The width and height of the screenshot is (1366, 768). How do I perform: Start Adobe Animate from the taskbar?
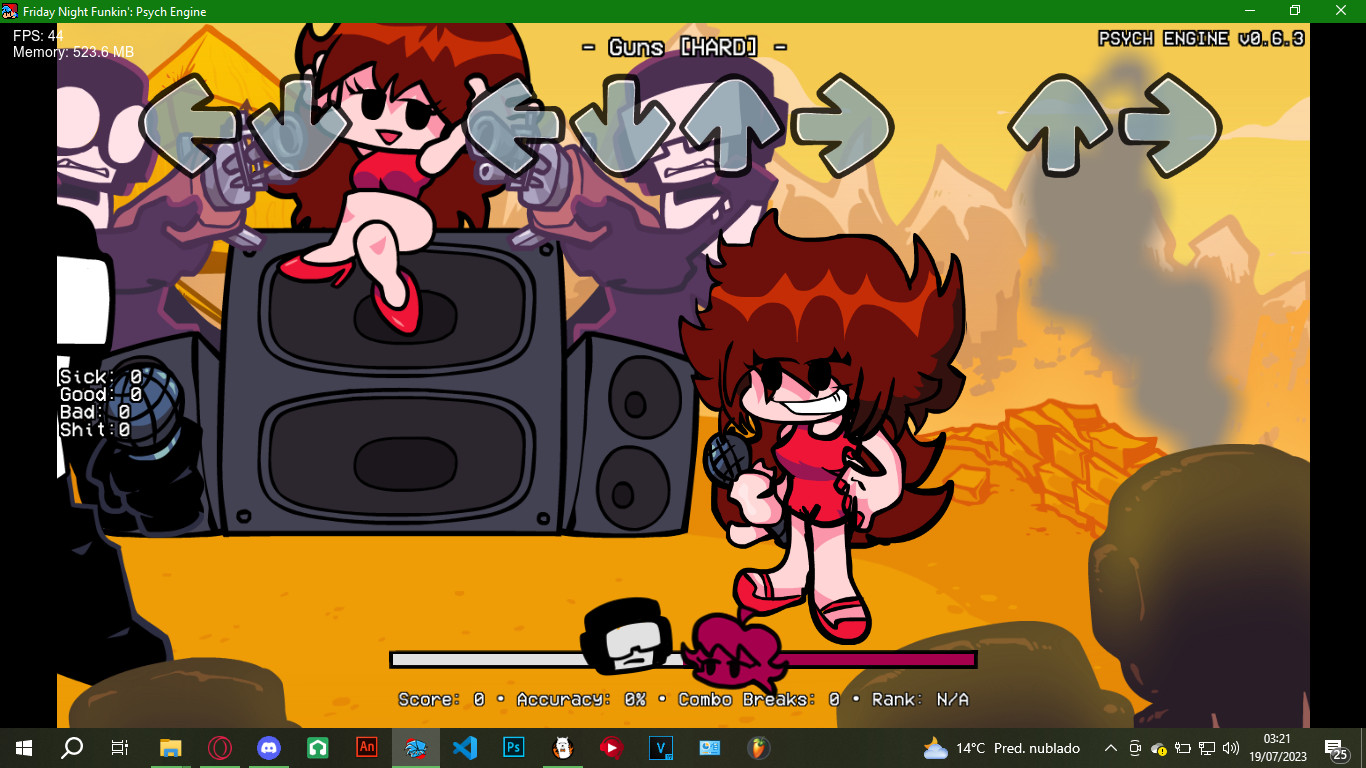pos(366,747)
